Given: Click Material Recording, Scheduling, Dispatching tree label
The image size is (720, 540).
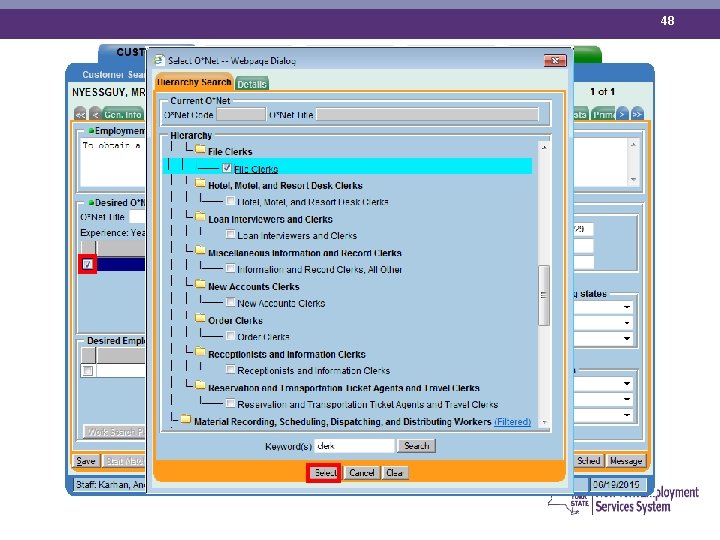Looking at the screenshot, I should point(343,422).
